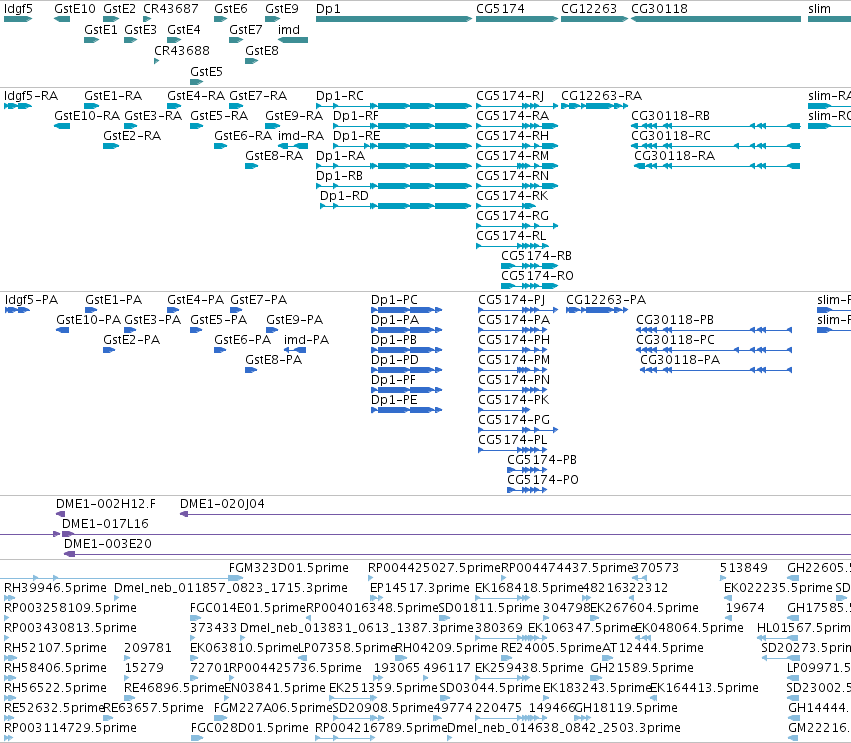Click the GstE8 gene label

262,50
